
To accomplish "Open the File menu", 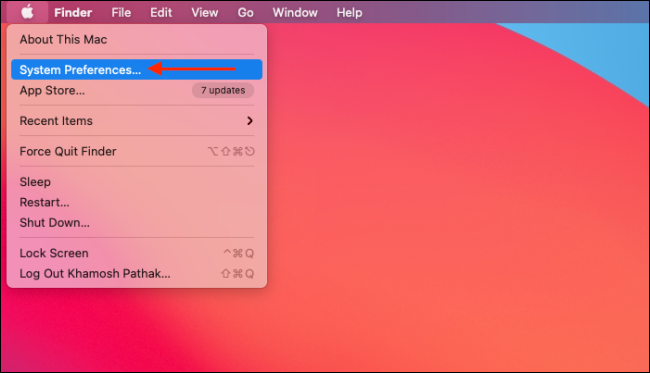I will (121, 12).
